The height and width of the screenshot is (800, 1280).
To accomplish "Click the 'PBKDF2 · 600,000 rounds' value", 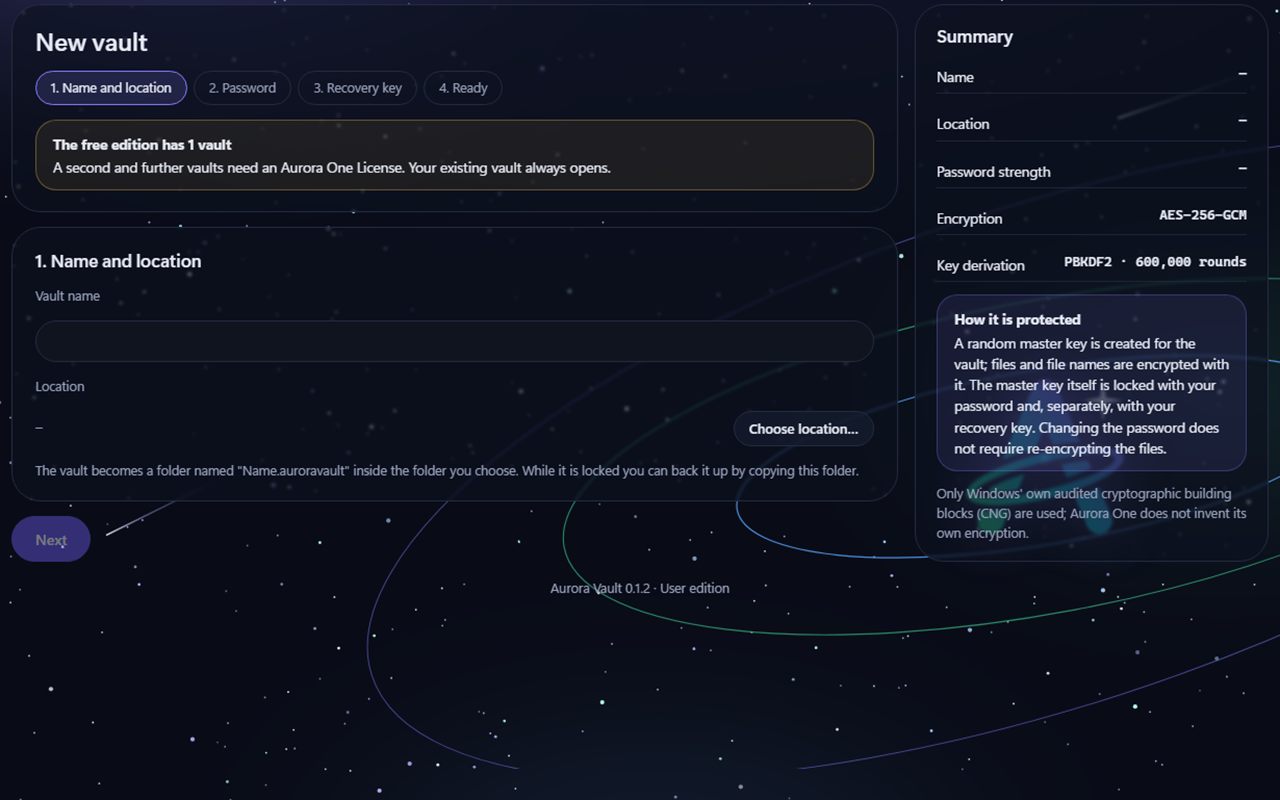I will tap(1155, 262).
